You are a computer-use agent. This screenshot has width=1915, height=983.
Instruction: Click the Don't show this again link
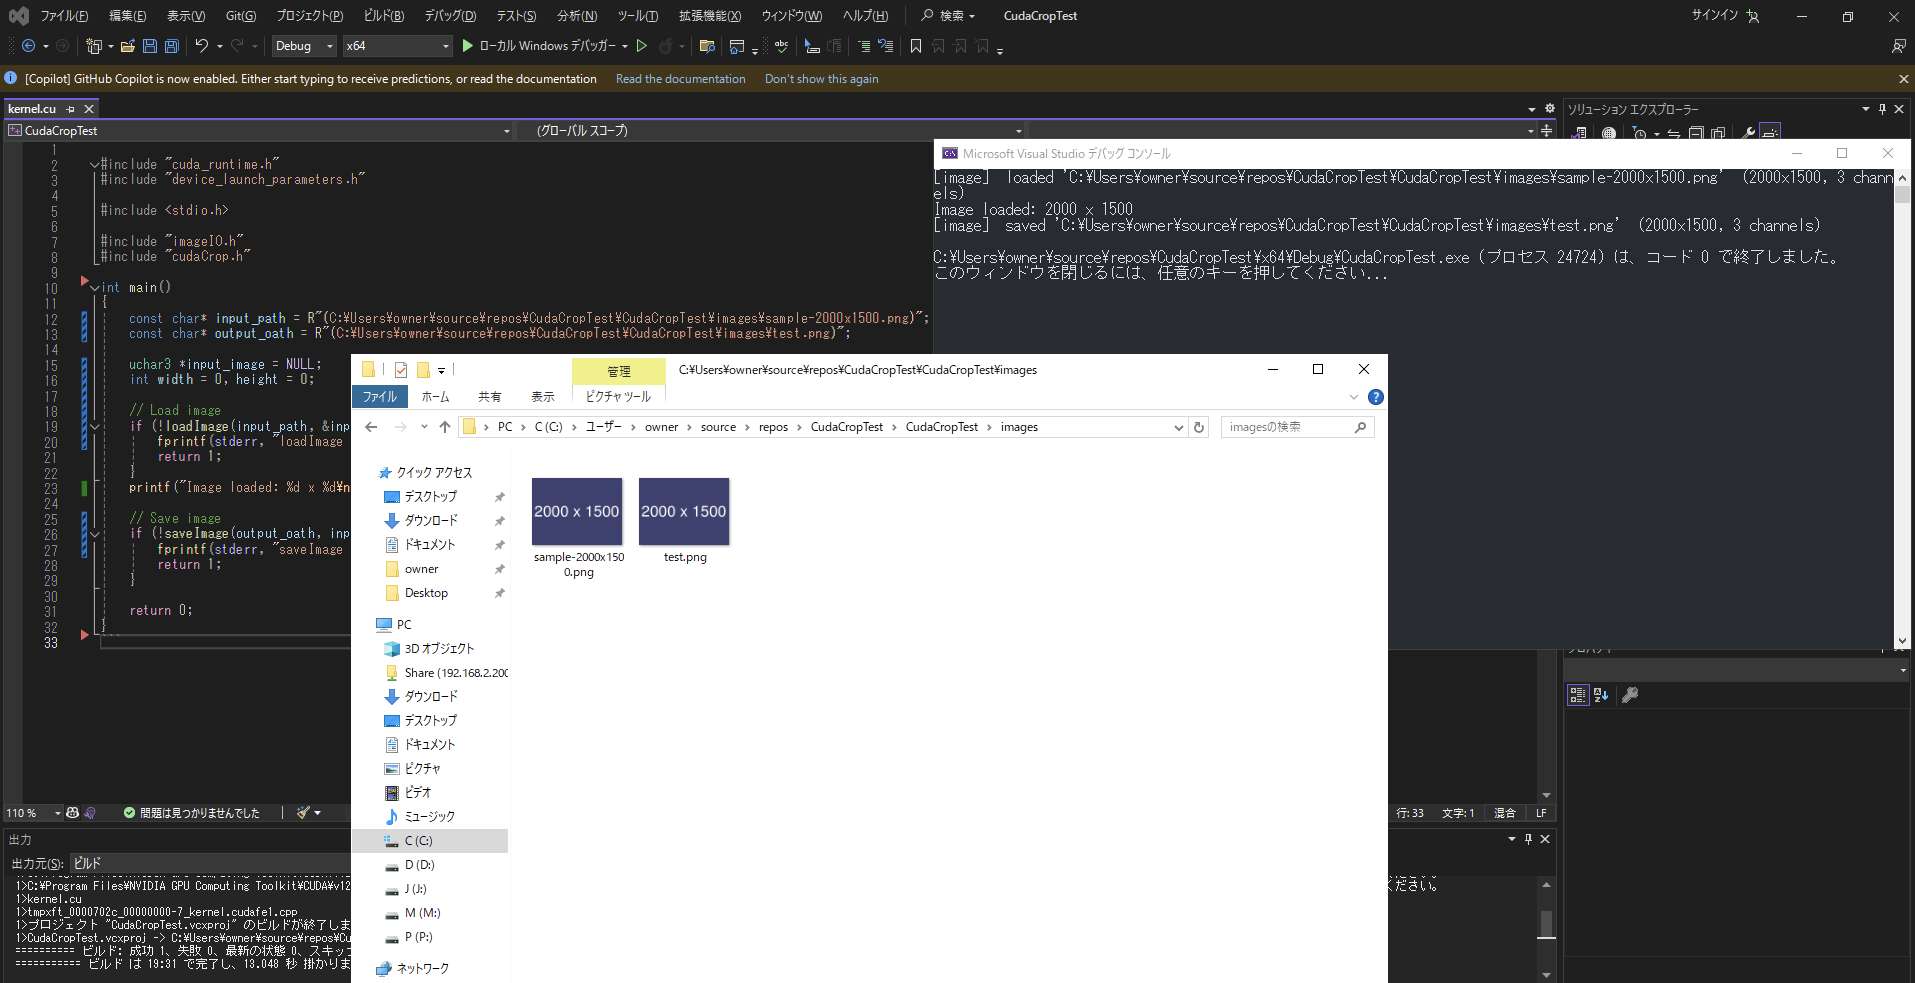(x=822, y=79)
